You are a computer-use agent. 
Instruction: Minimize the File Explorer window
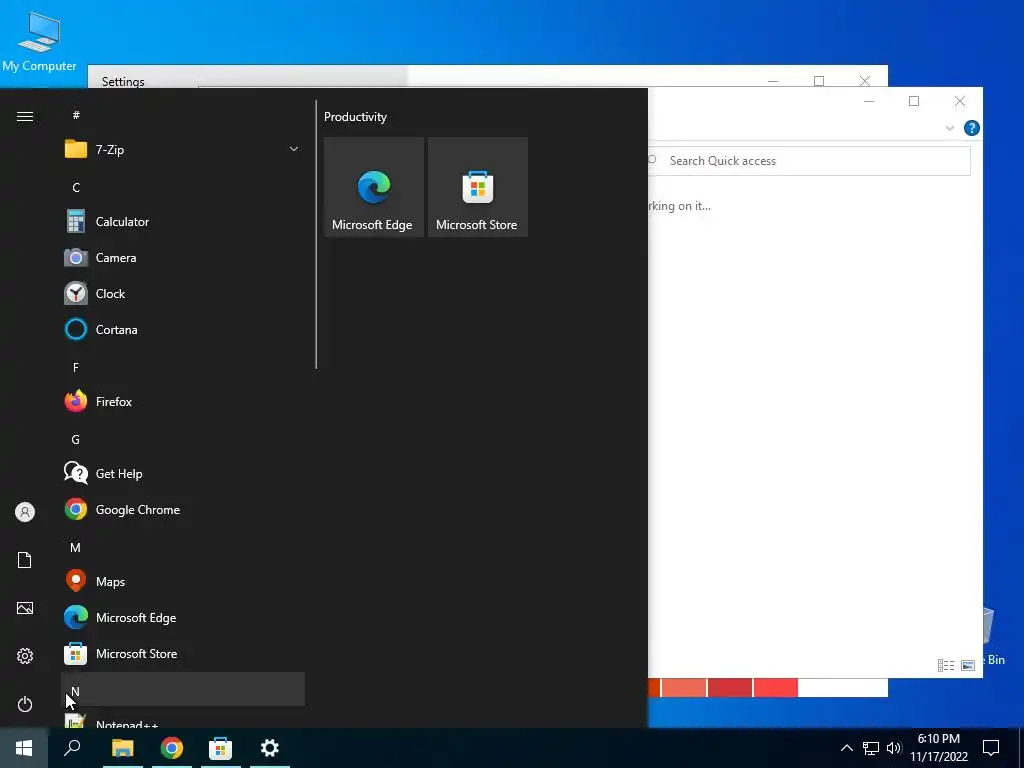coord(869,101)
